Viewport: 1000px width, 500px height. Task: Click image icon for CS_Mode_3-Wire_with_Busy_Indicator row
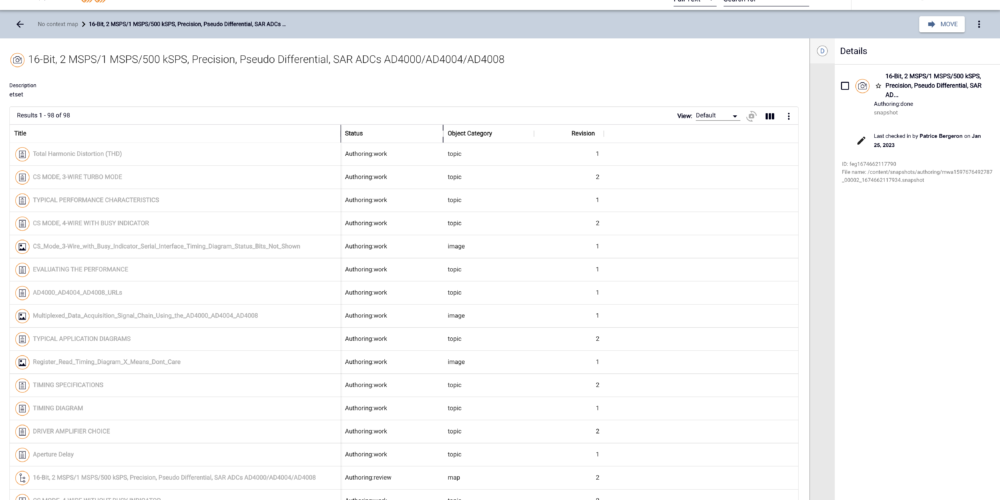22,247
